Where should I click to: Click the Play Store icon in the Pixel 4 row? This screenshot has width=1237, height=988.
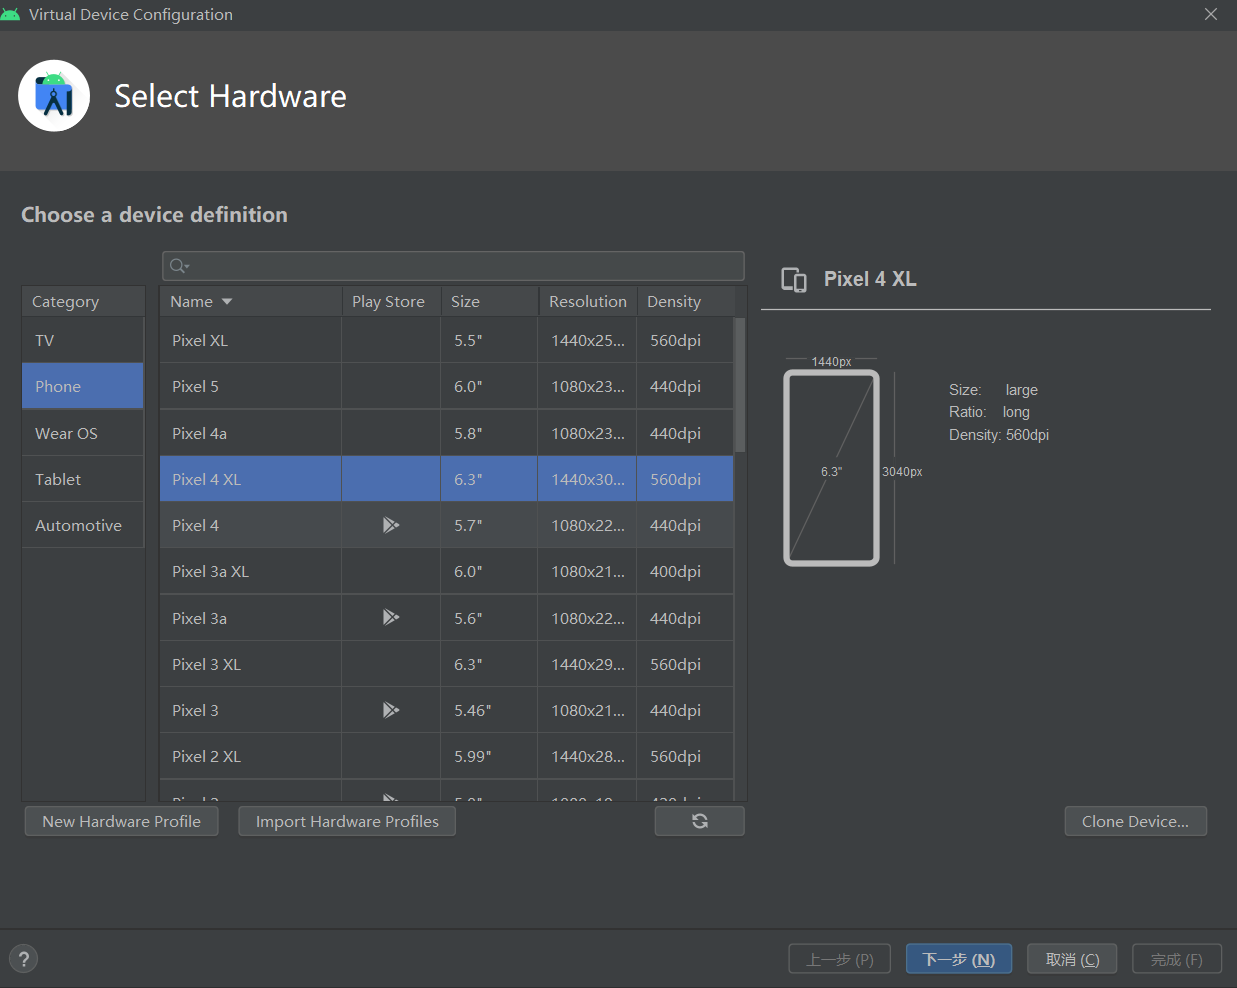click(x=391, y=525)
